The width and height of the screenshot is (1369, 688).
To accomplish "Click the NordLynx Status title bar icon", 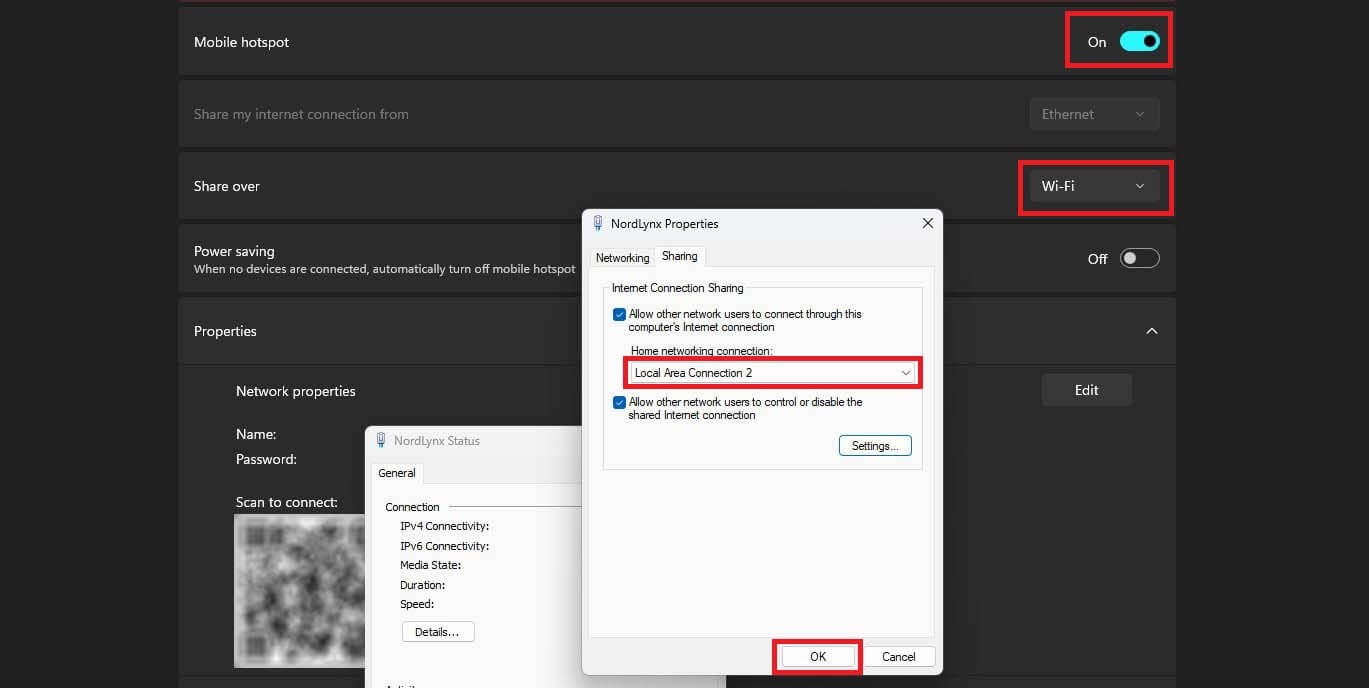I will point(380,440).
